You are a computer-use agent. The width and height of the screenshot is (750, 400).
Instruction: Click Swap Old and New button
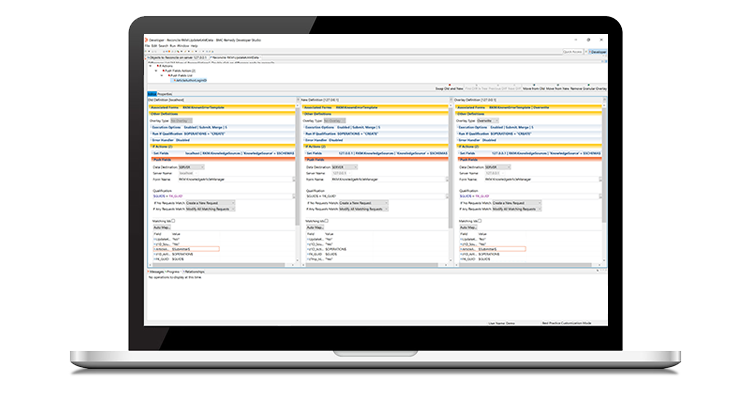449,89
